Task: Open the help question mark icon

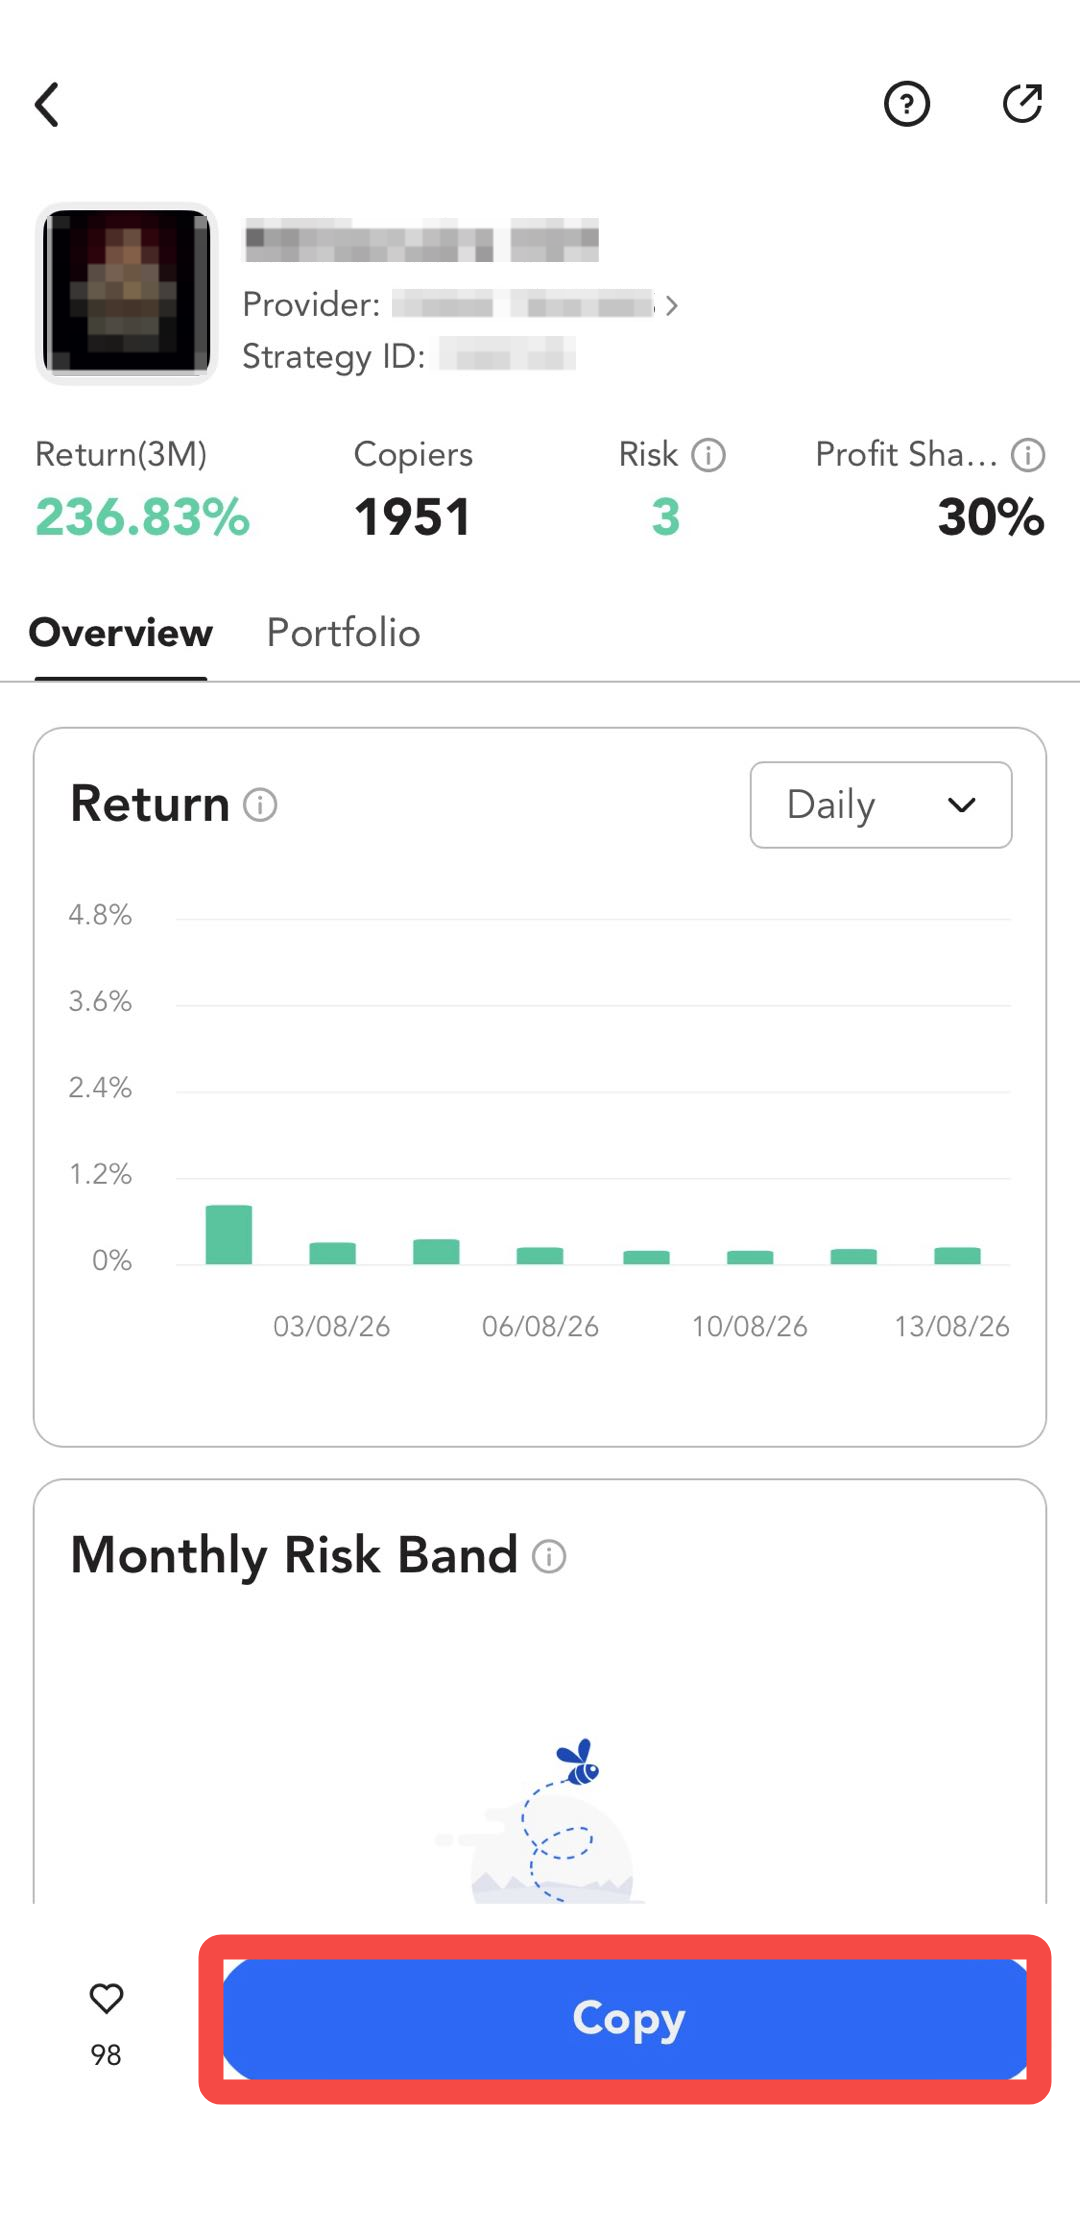Action: 907,104
